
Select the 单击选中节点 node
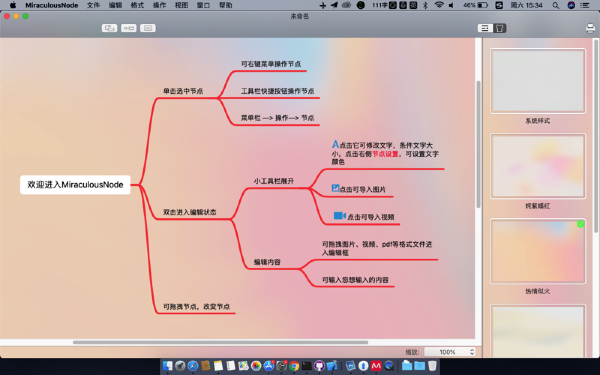click(183, 91)
